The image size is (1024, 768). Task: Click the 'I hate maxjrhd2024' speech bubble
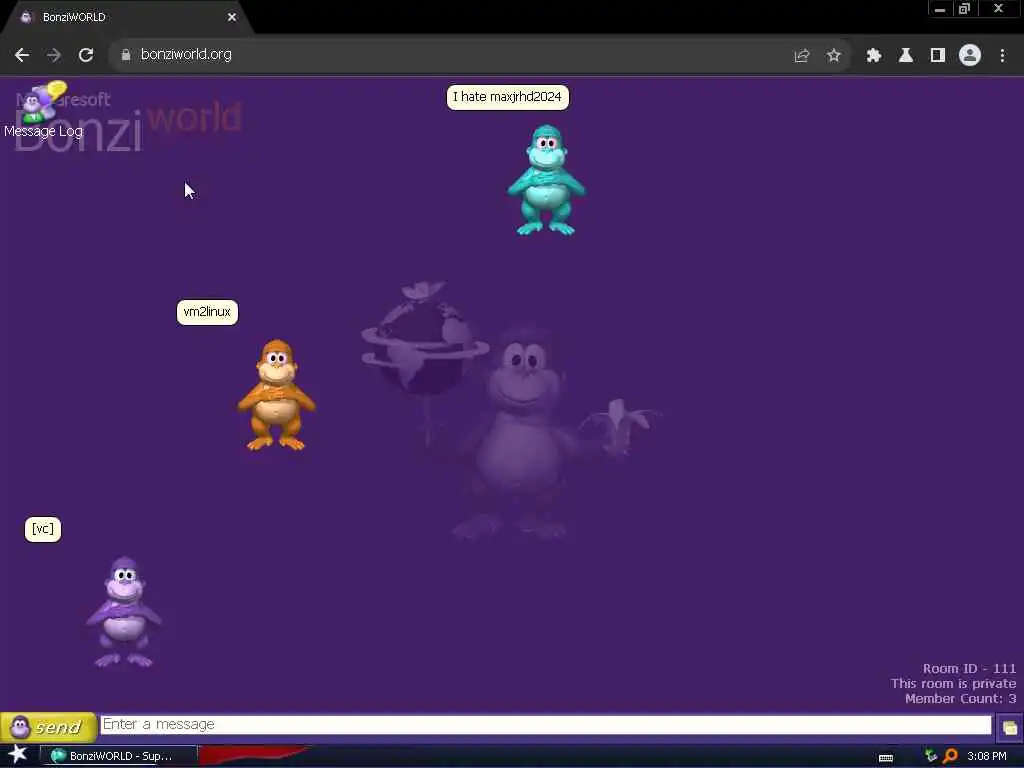pos(507,97)
